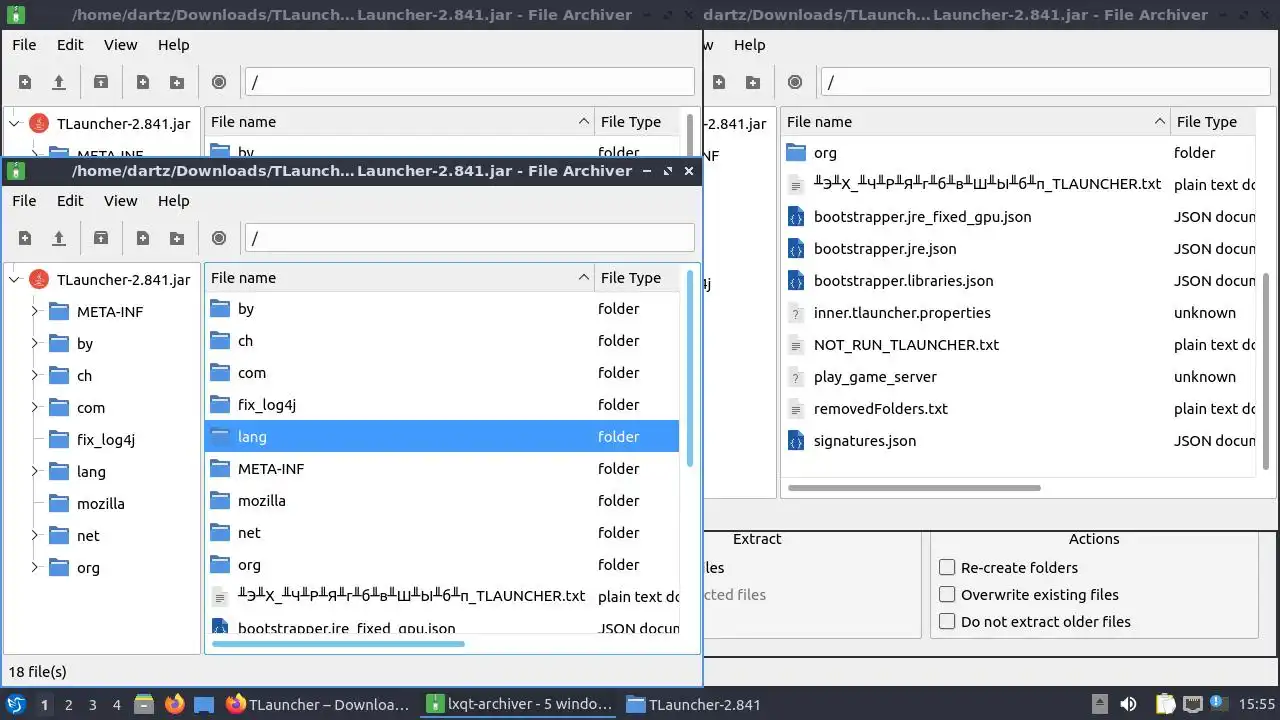1280x720 pixels.
Task: Click File Type column header in front window
Action: pos(637,278)
